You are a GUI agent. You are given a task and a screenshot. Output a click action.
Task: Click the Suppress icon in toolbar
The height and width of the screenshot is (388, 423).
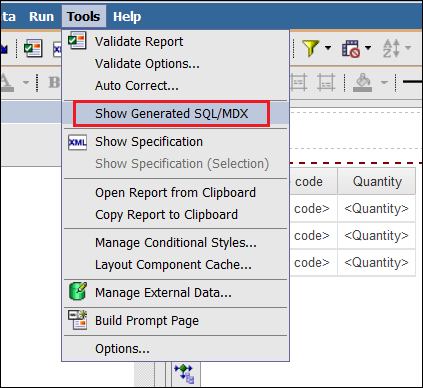[351, 49]
